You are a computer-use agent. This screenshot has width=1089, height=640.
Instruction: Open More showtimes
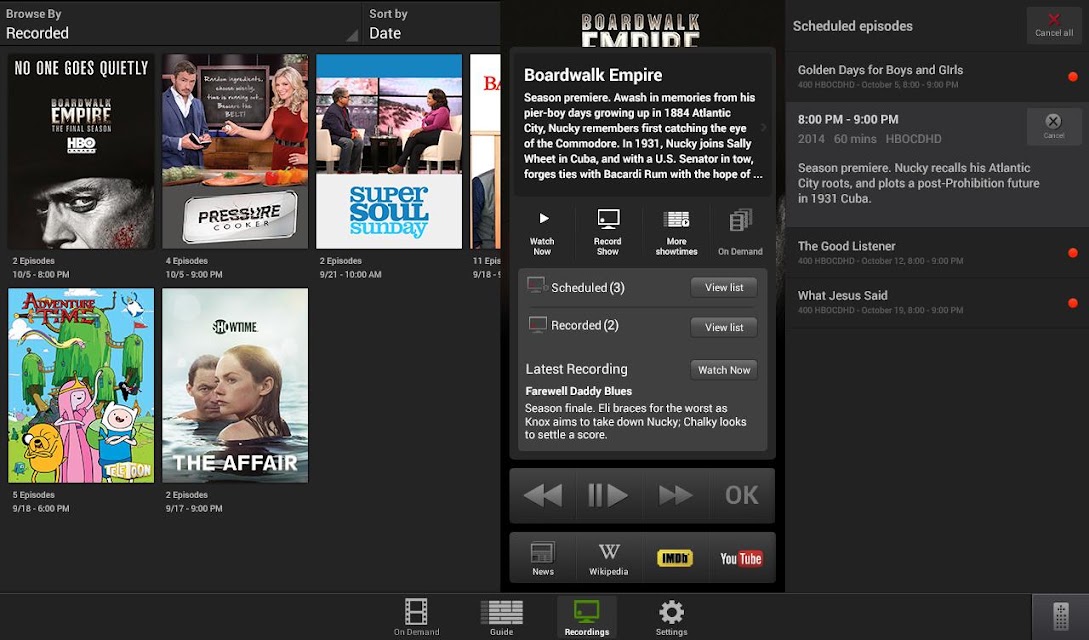tap(676, 233)
